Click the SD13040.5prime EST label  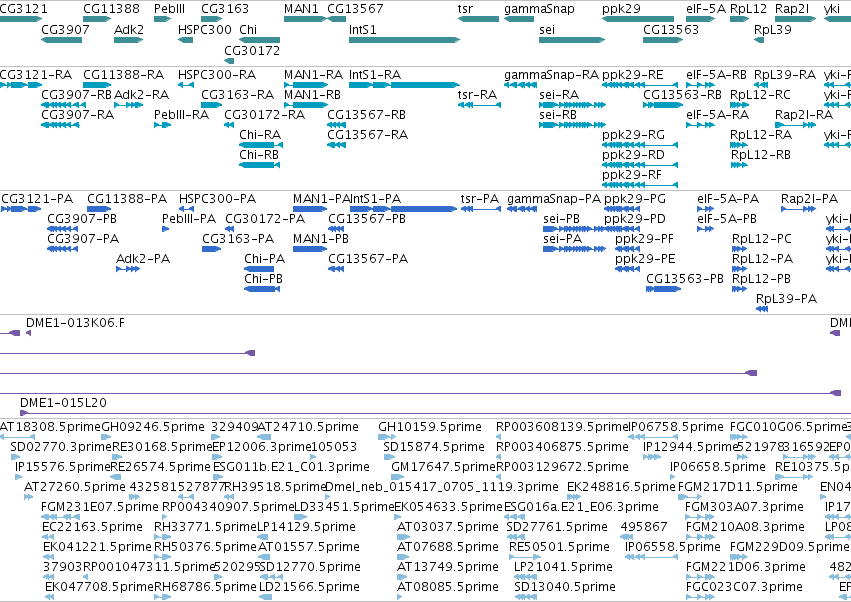coord(565,588)
